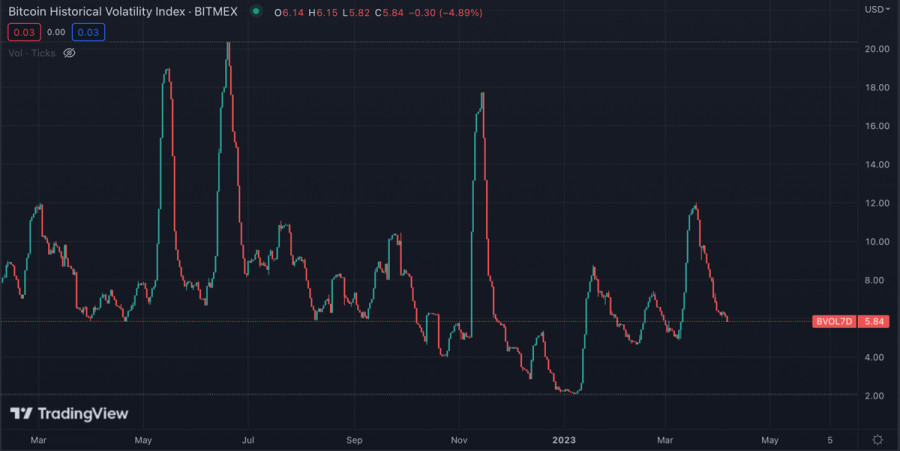Image resolution: width=900 pixels, height=451 pixels.
Task: Toggle visibility of the Vol Ticks indicator
Action: pyautogui.click(x=69, y=53)
